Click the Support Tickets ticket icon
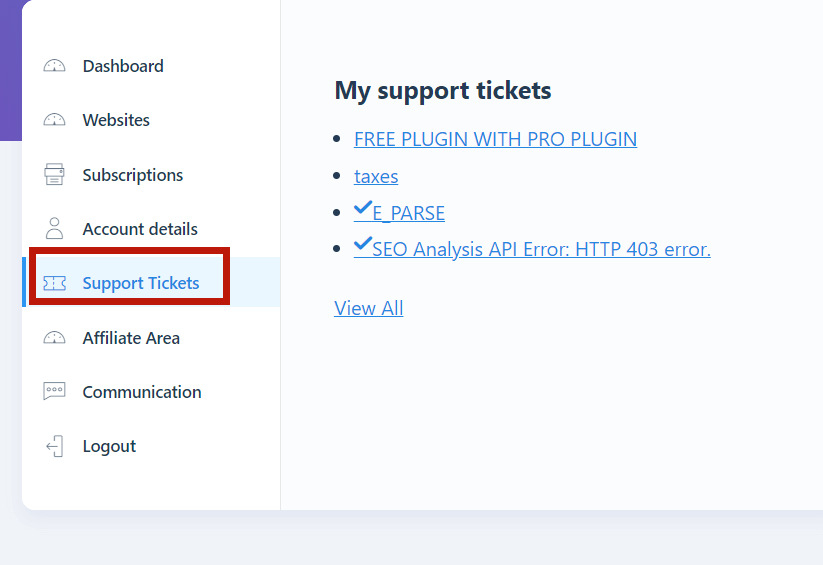This screenshot has width=823, height=565. click(54, 283)
